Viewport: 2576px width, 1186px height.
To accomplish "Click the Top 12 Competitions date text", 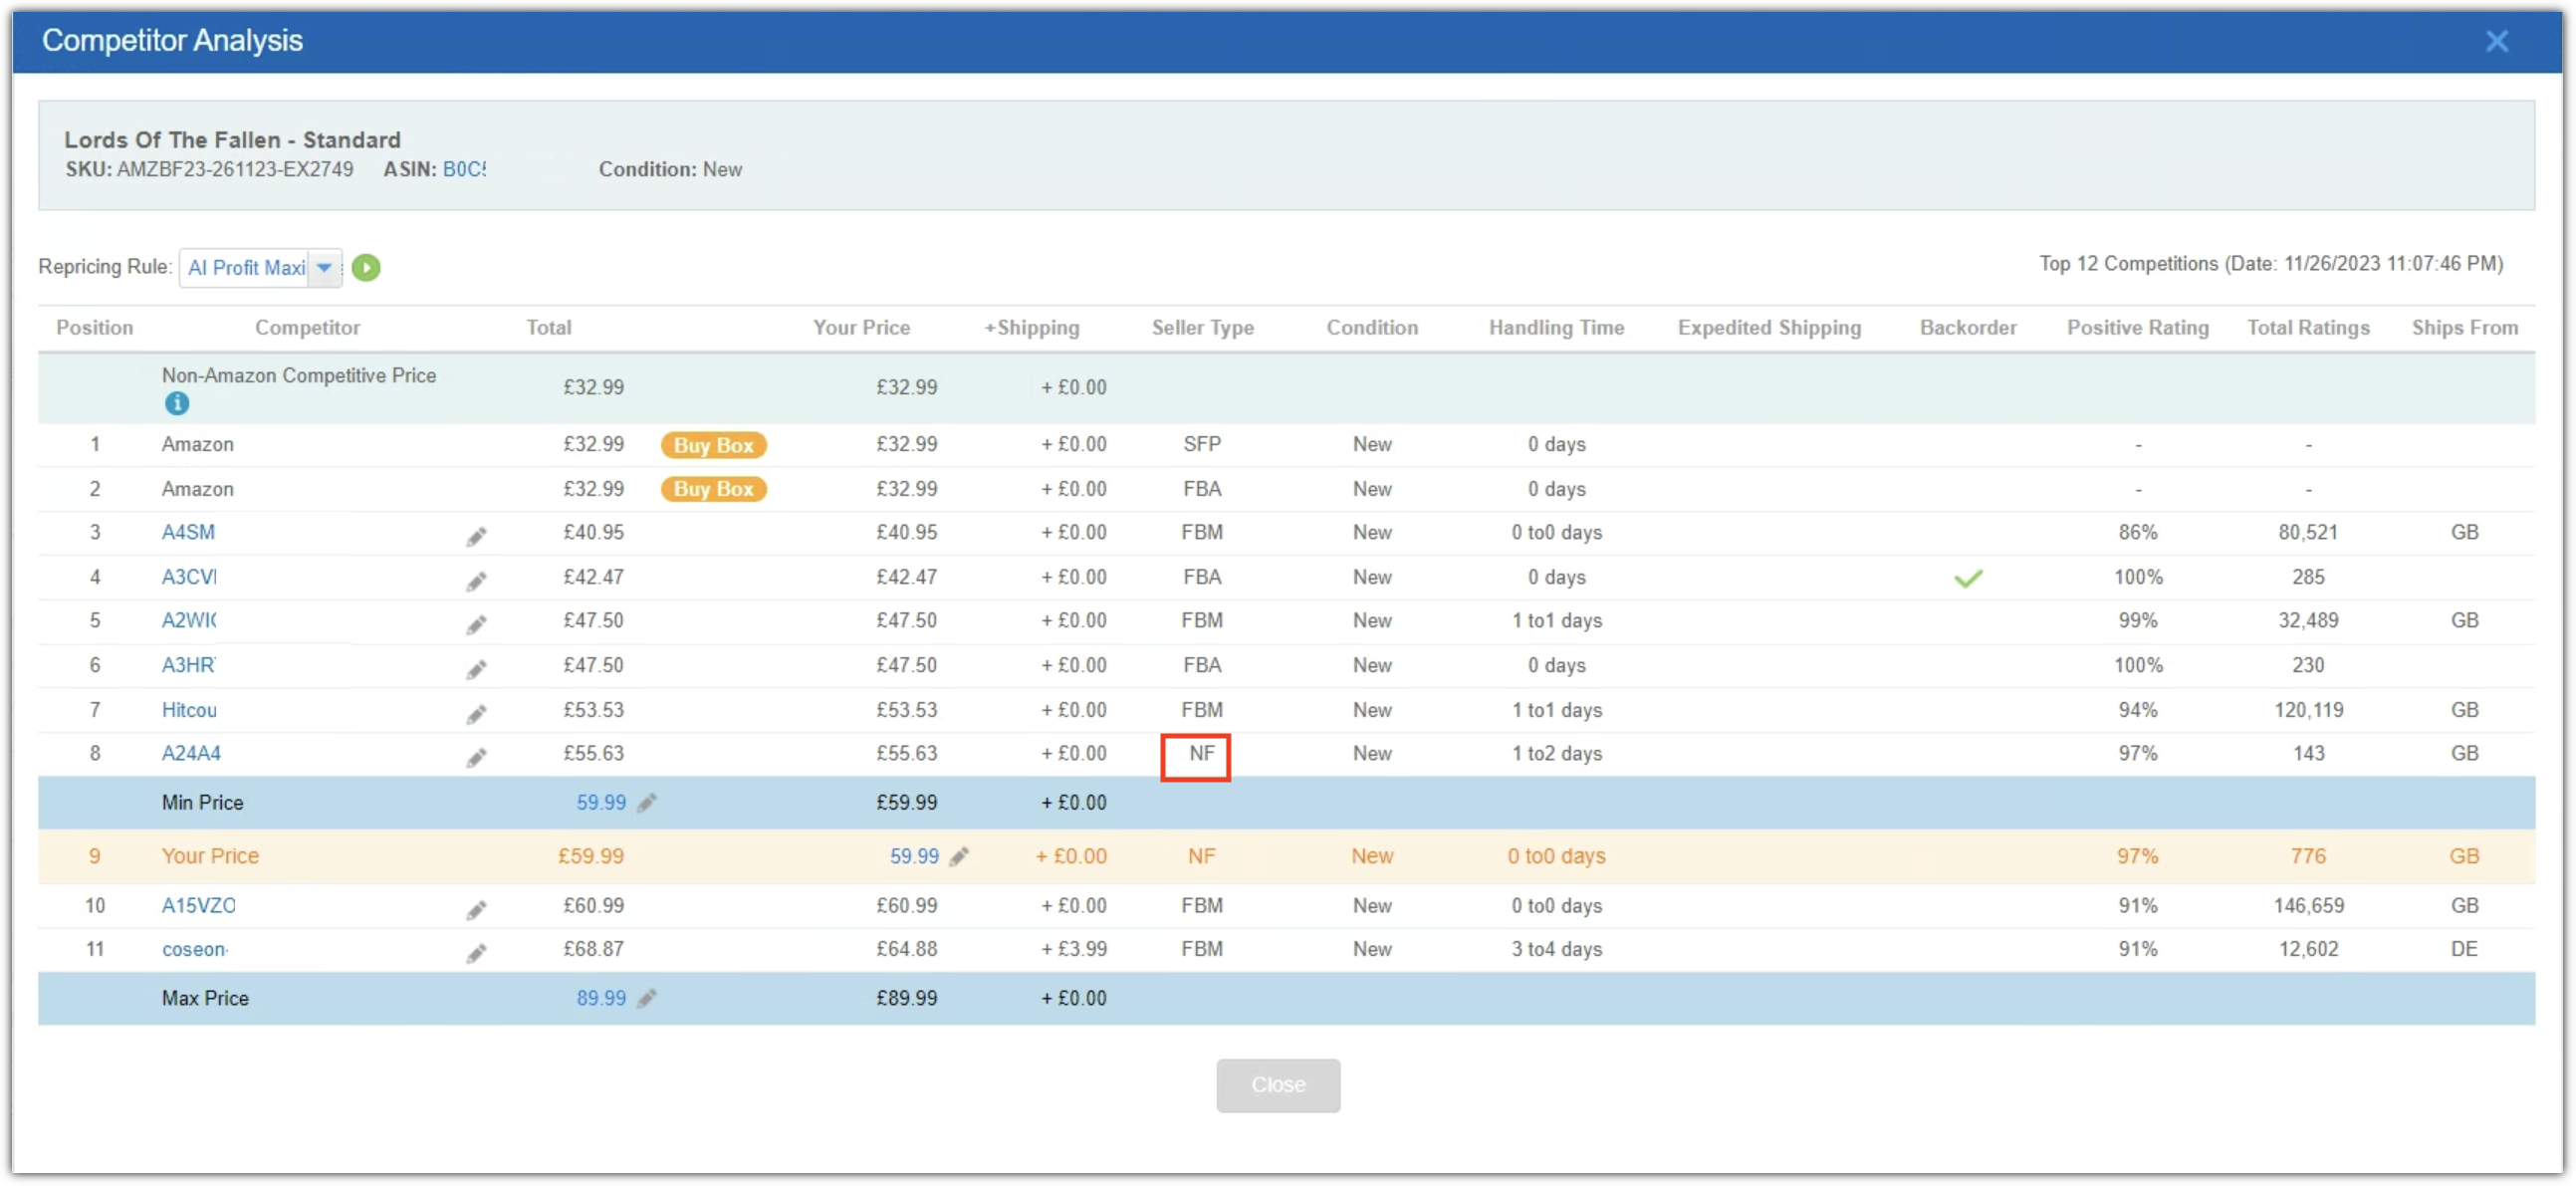I will (x=2270, y=264).
